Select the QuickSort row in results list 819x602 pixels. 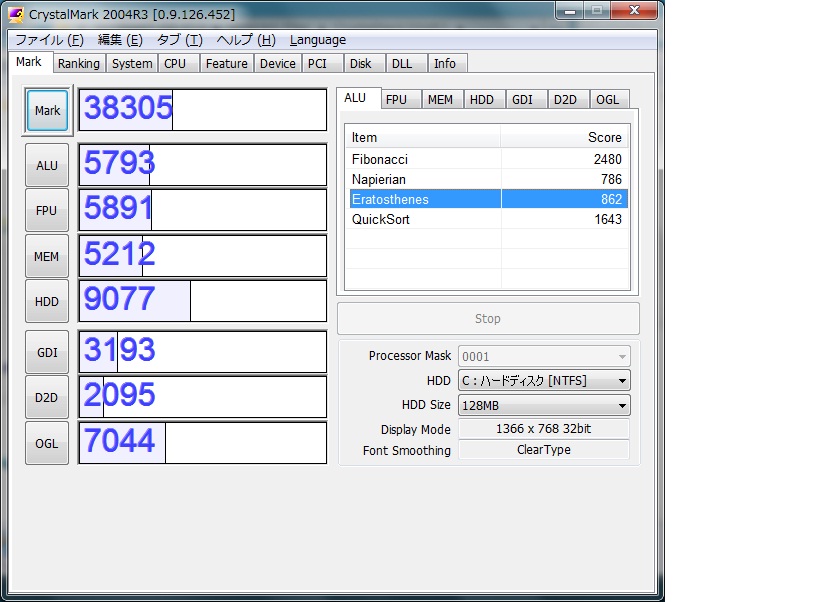tap(486, 219)
